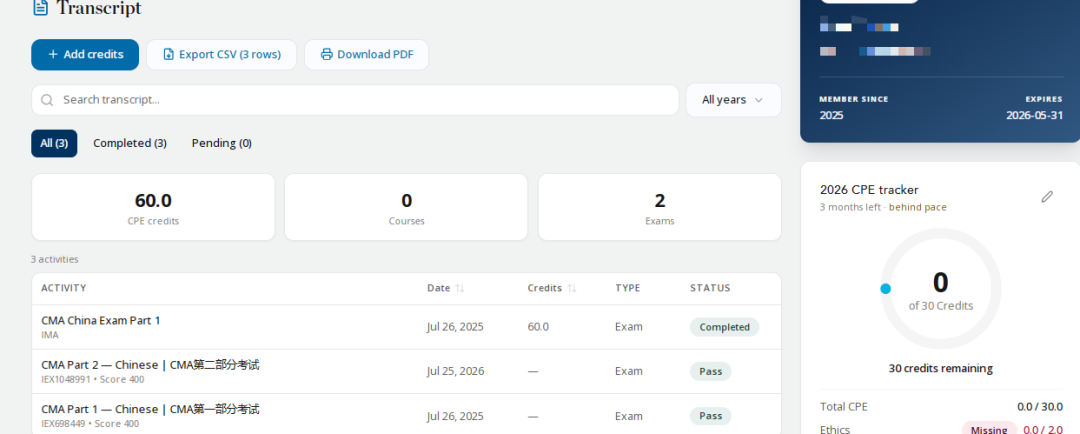Click the pencil edit icon on CPE tracker
The width and height of the screenshot is (1080, 434).
pos(1047,197)
